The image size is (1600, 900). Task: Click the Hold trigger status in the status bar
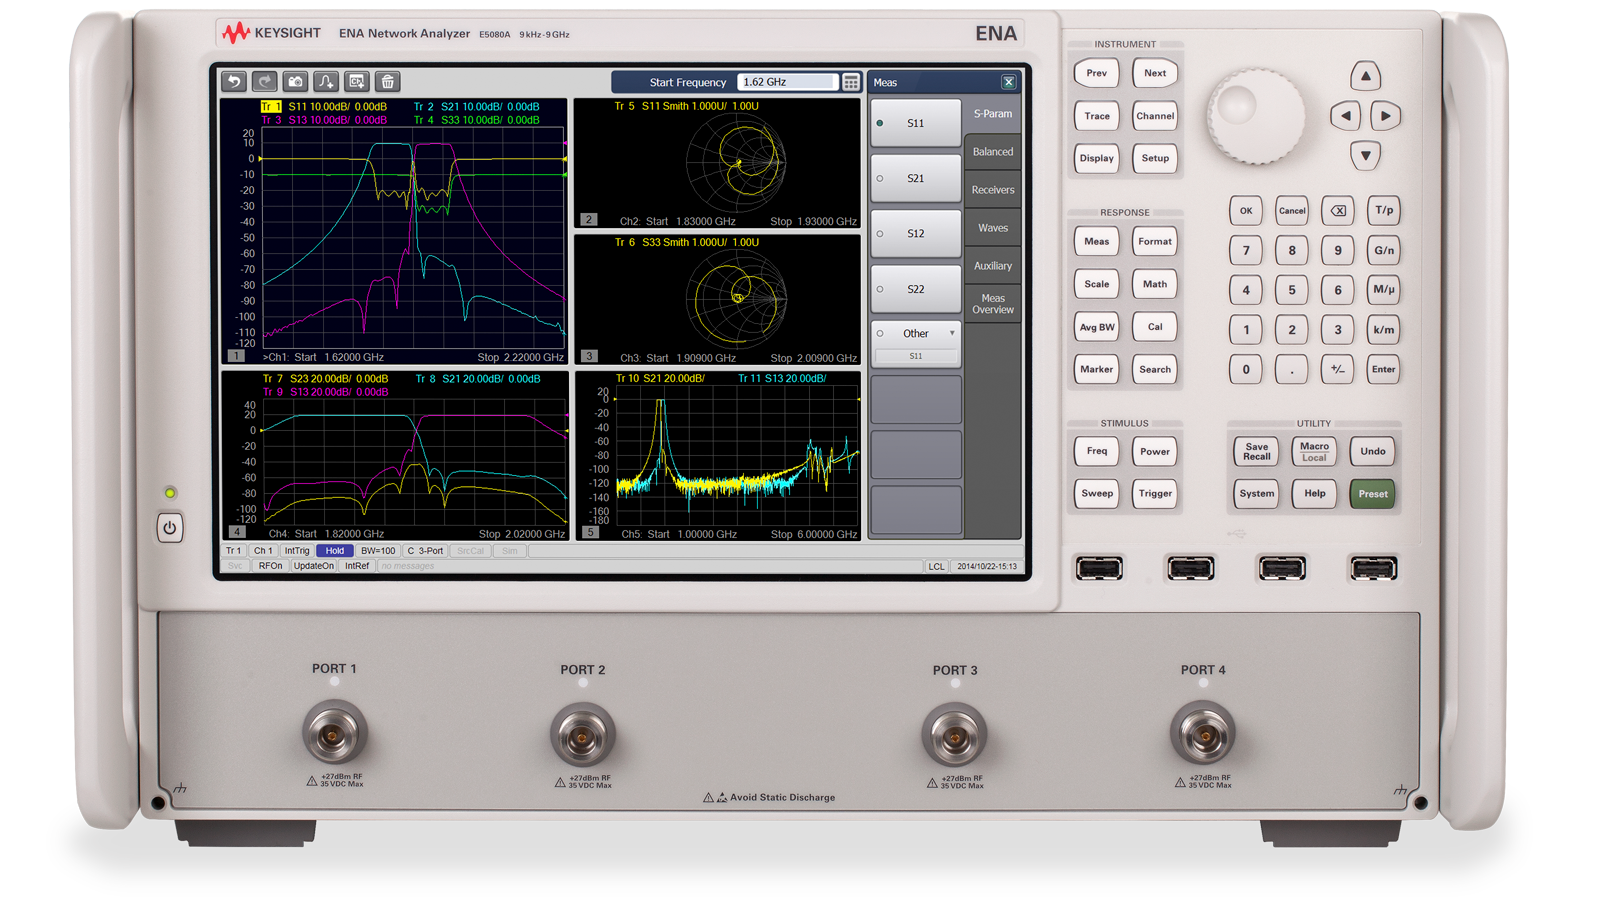335,550
